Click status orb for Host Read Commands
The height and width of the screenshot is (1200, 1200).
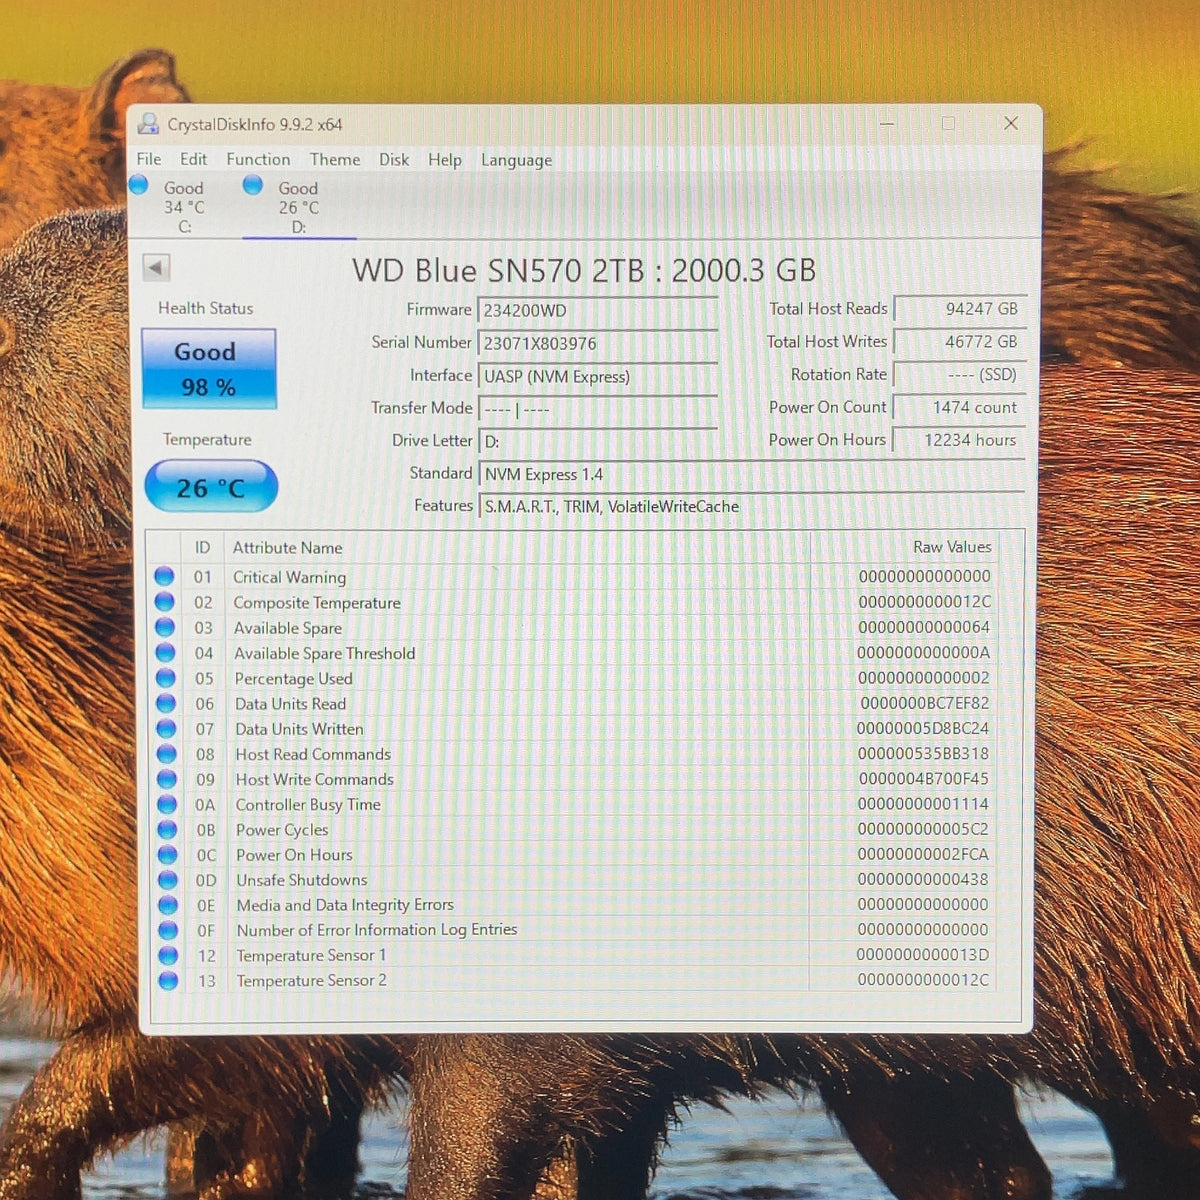[166, 754]
